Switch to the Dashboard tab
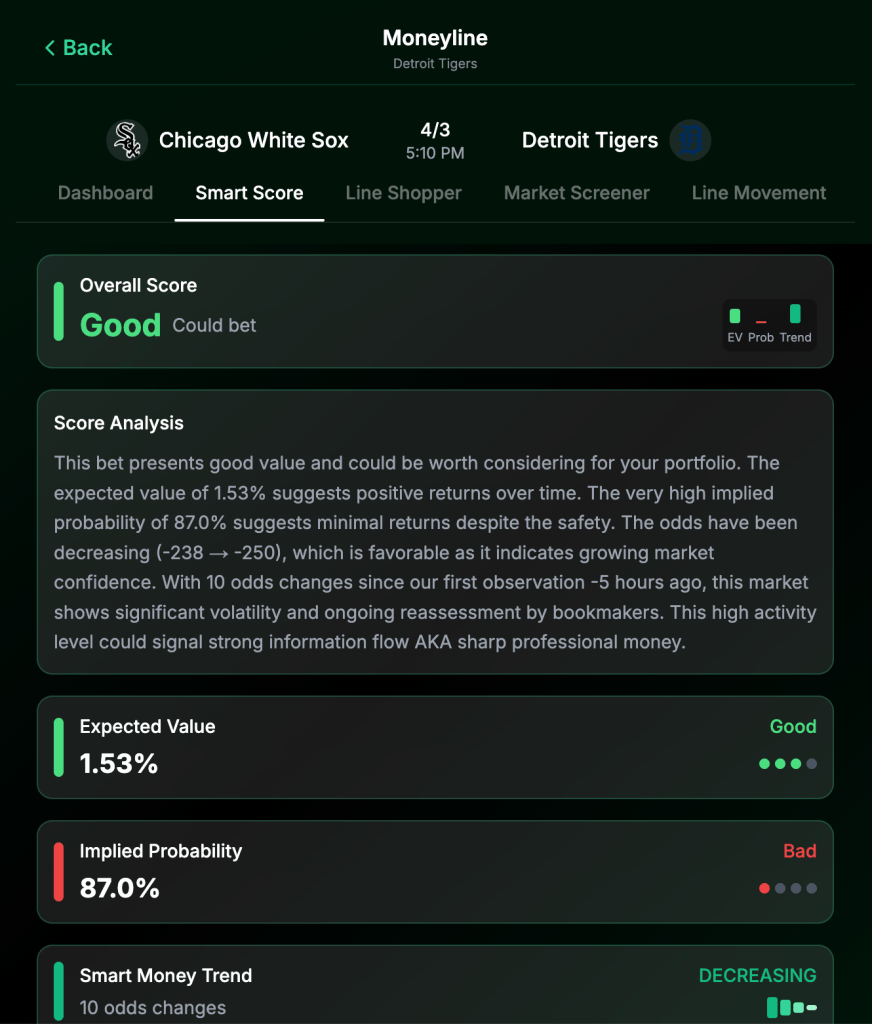872x1024 pixels. [105, 193]
